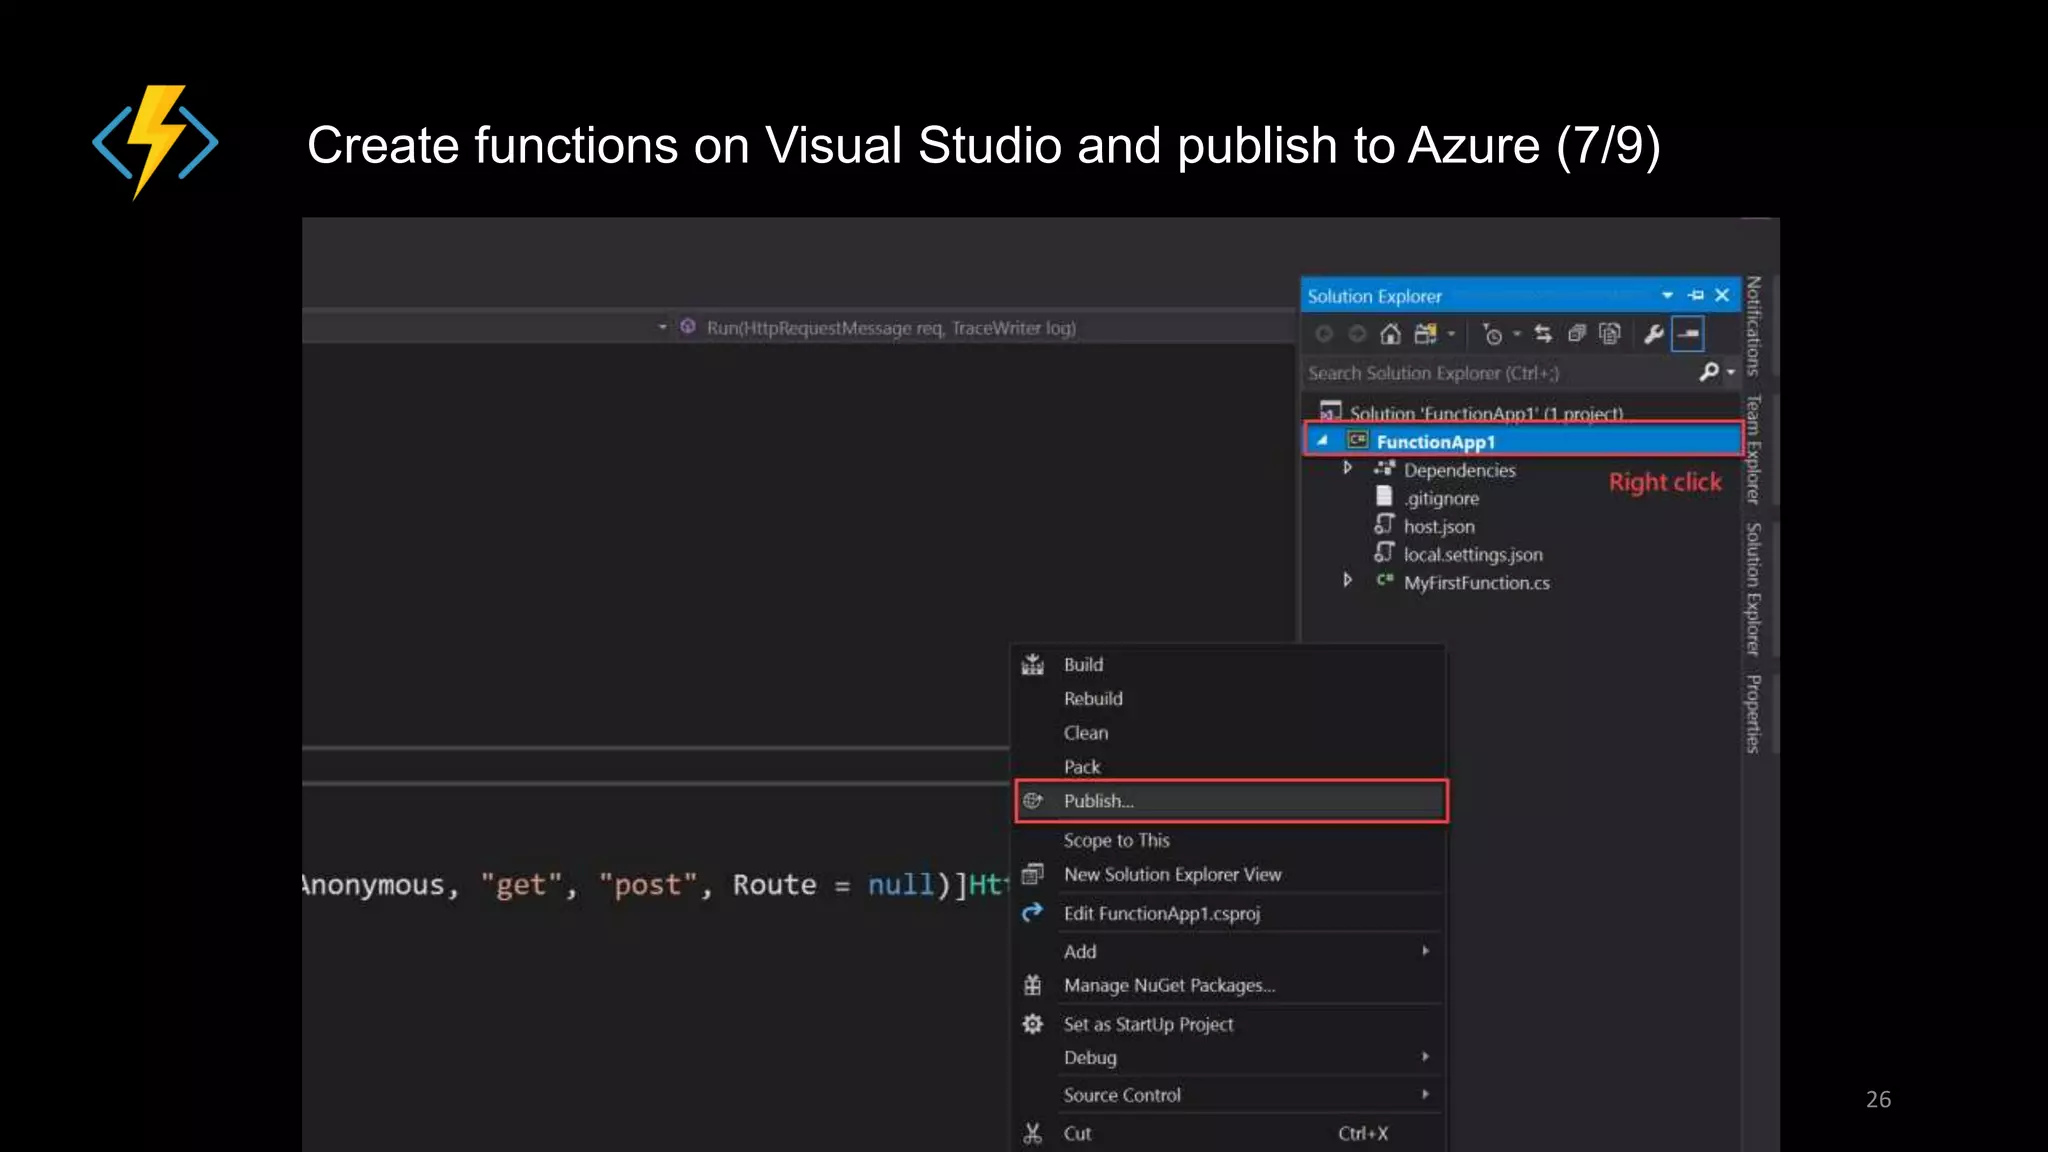
Task: Open the Properties side tab
Action: pos(1753,714)
